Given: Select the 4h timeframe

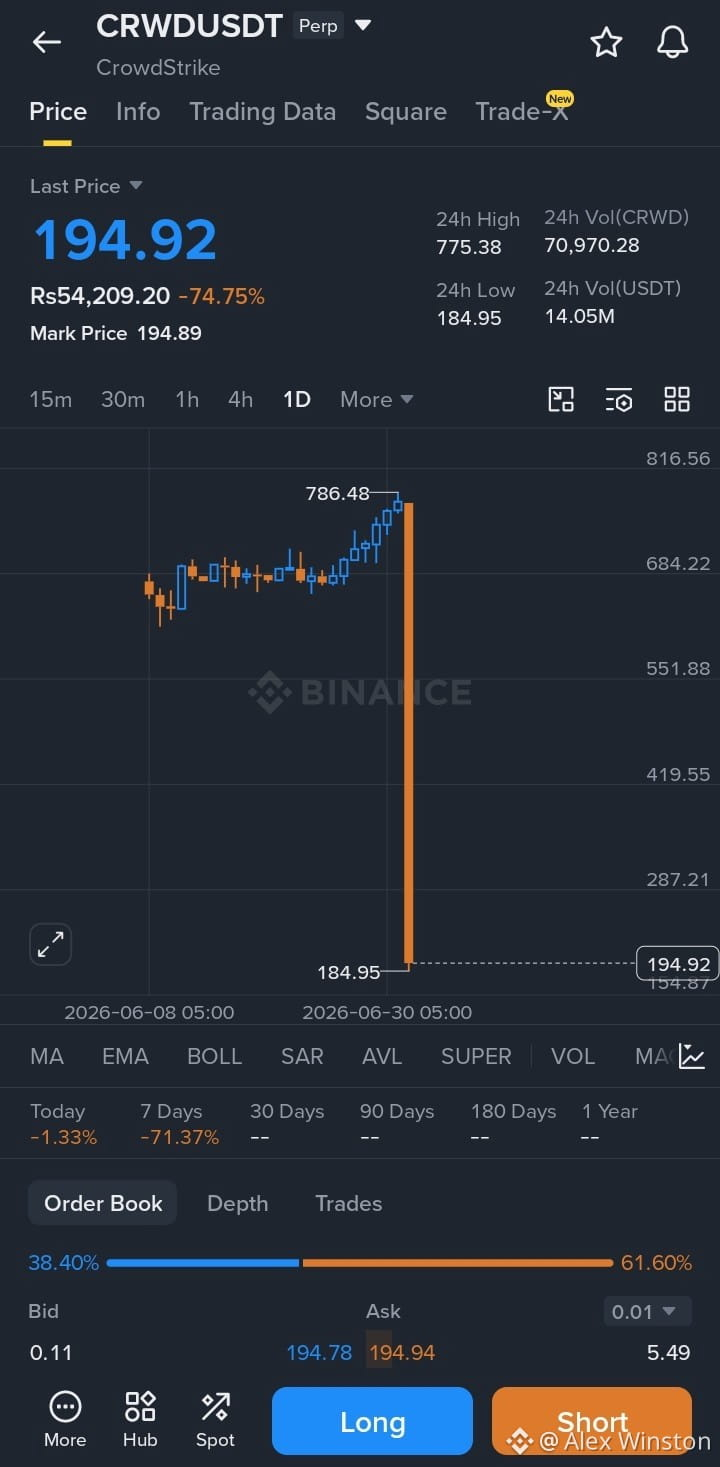Looking at the screenshot, I should coord(240,400).
